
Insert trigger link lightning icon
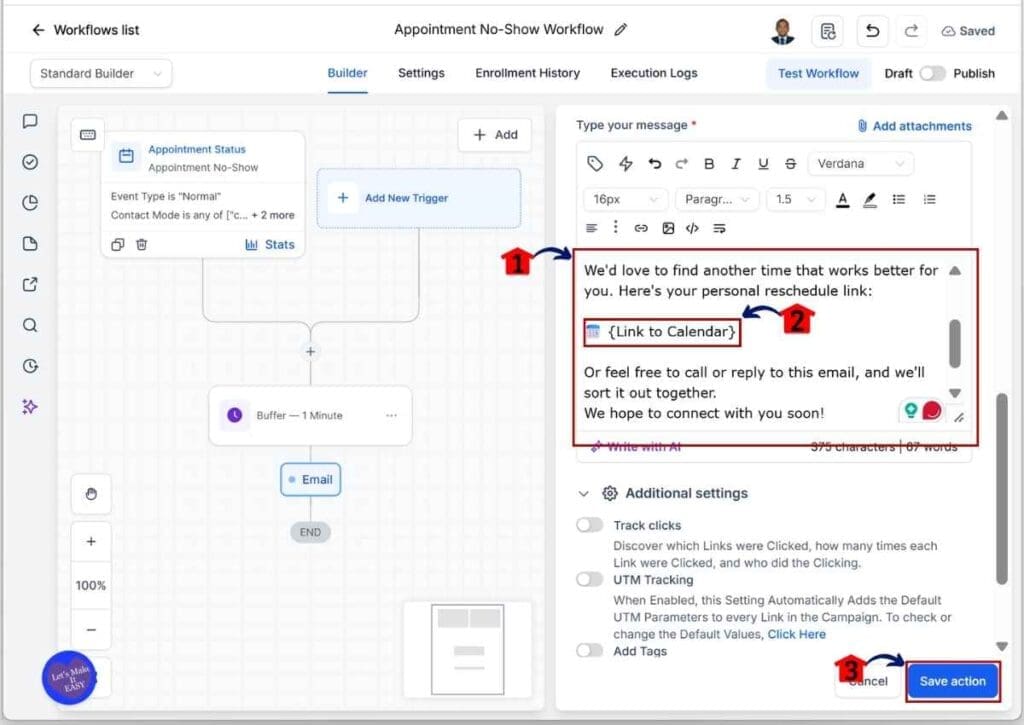626,163
